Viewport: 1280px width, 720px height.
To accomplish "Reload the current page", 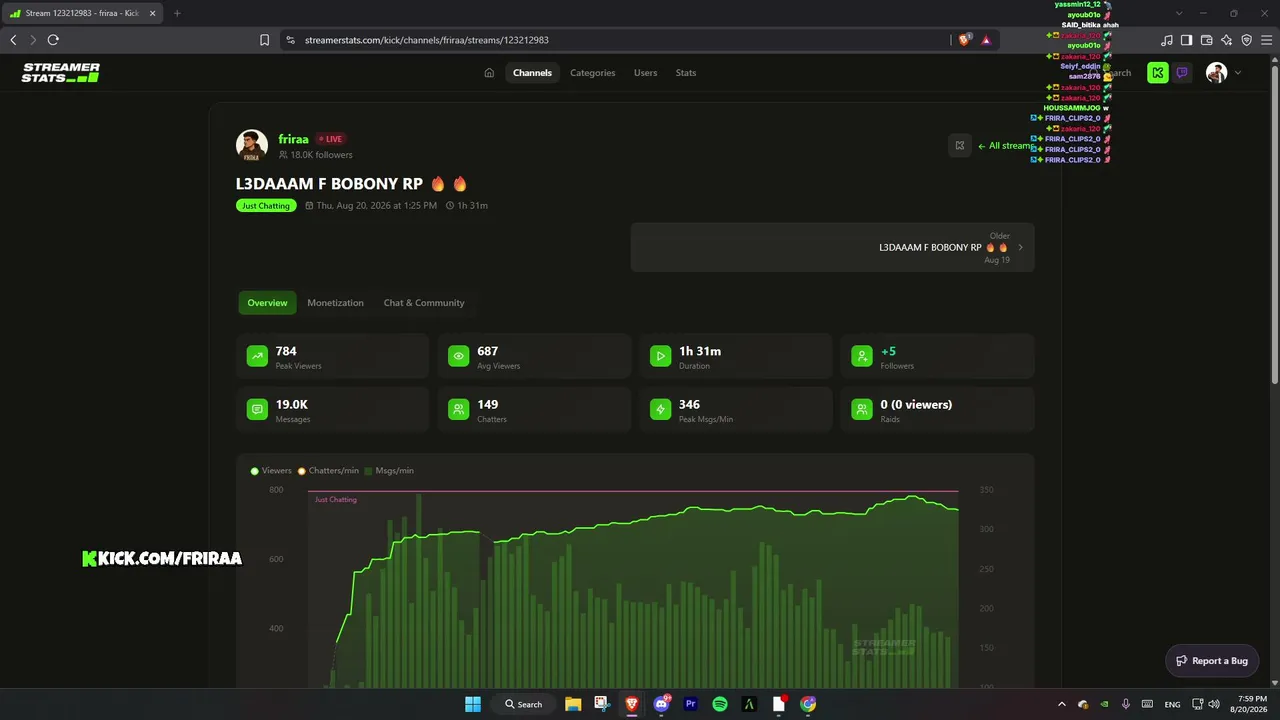I will pos(53,40).
